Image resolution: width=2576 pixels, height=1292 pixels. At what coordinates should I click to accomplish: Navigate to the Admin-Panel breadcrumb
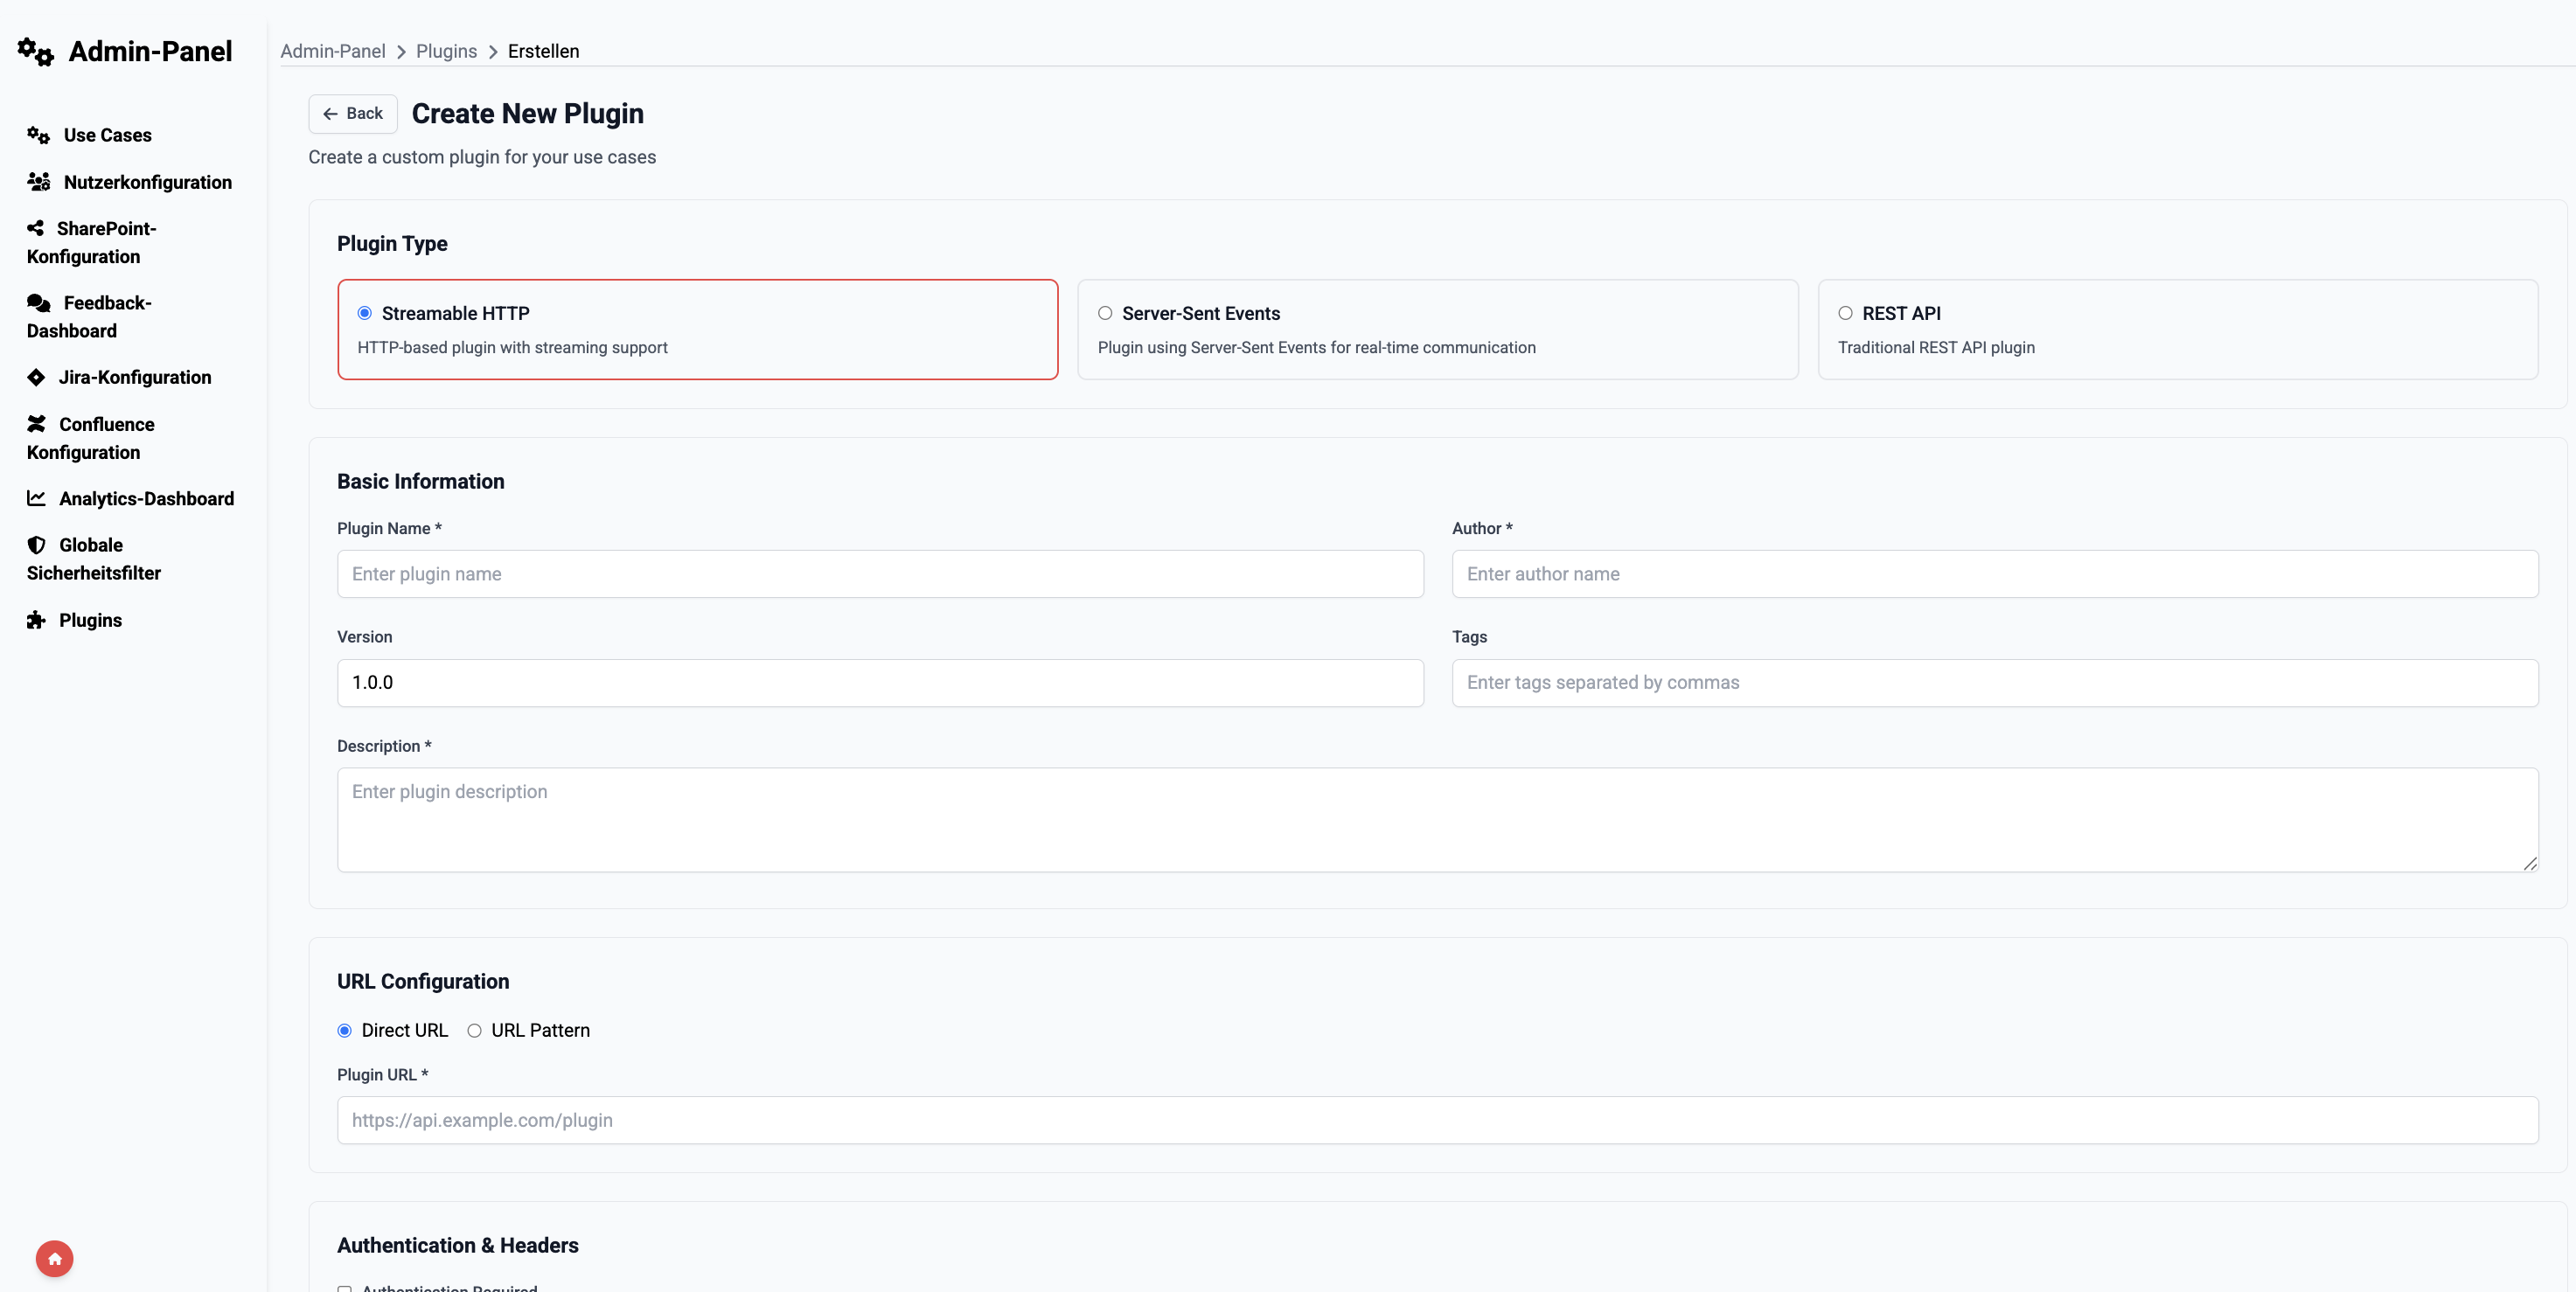[332, 51]
